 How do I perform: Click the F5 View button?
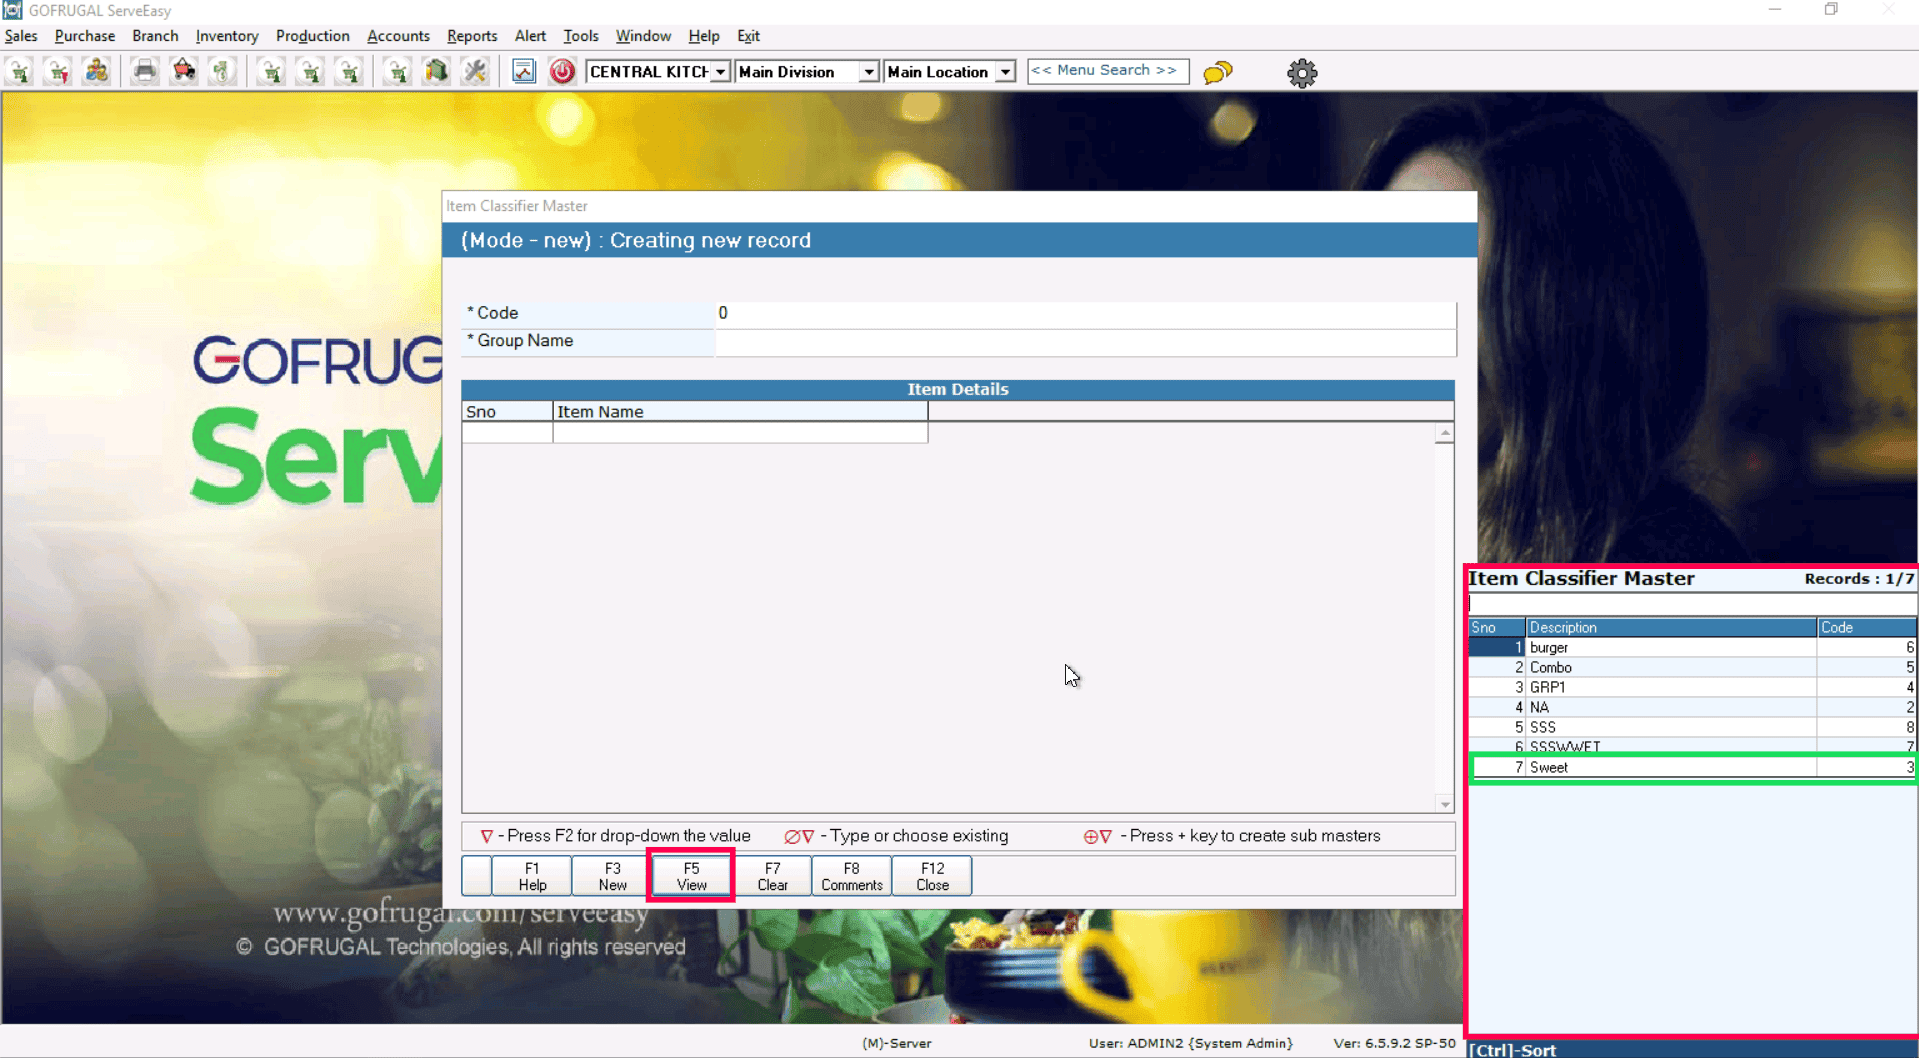[691, 876]
